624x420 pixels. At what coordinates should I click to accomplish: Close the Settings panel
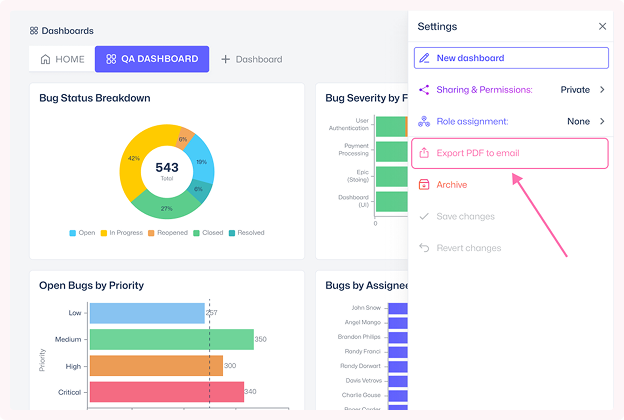click(x=602, y=26)
